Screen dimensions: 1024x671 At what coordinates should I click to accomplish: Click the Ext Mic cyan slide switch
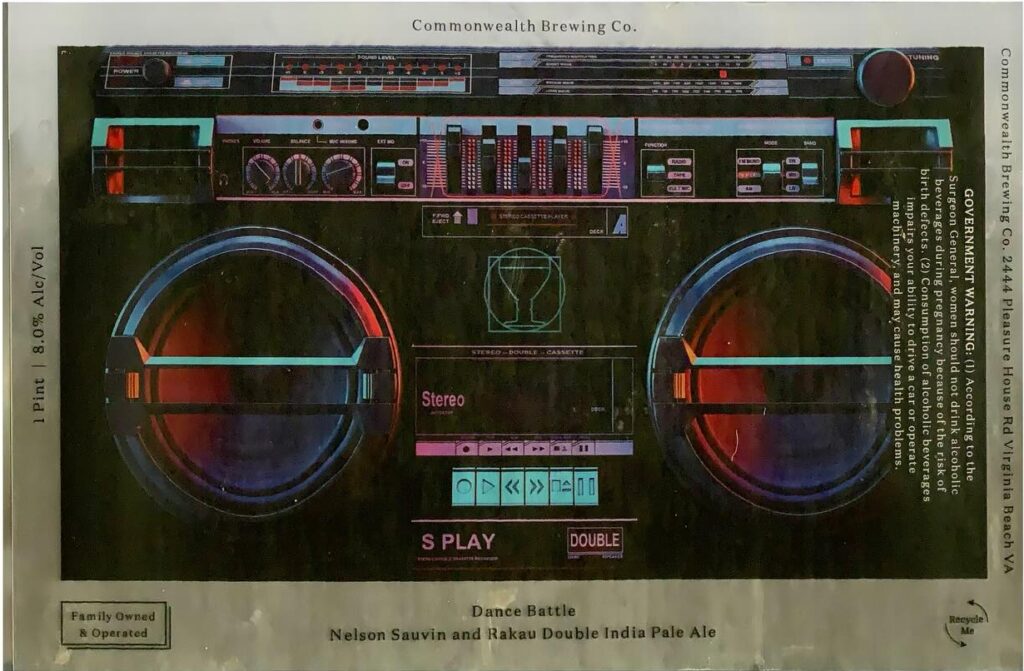click(385, 172)
